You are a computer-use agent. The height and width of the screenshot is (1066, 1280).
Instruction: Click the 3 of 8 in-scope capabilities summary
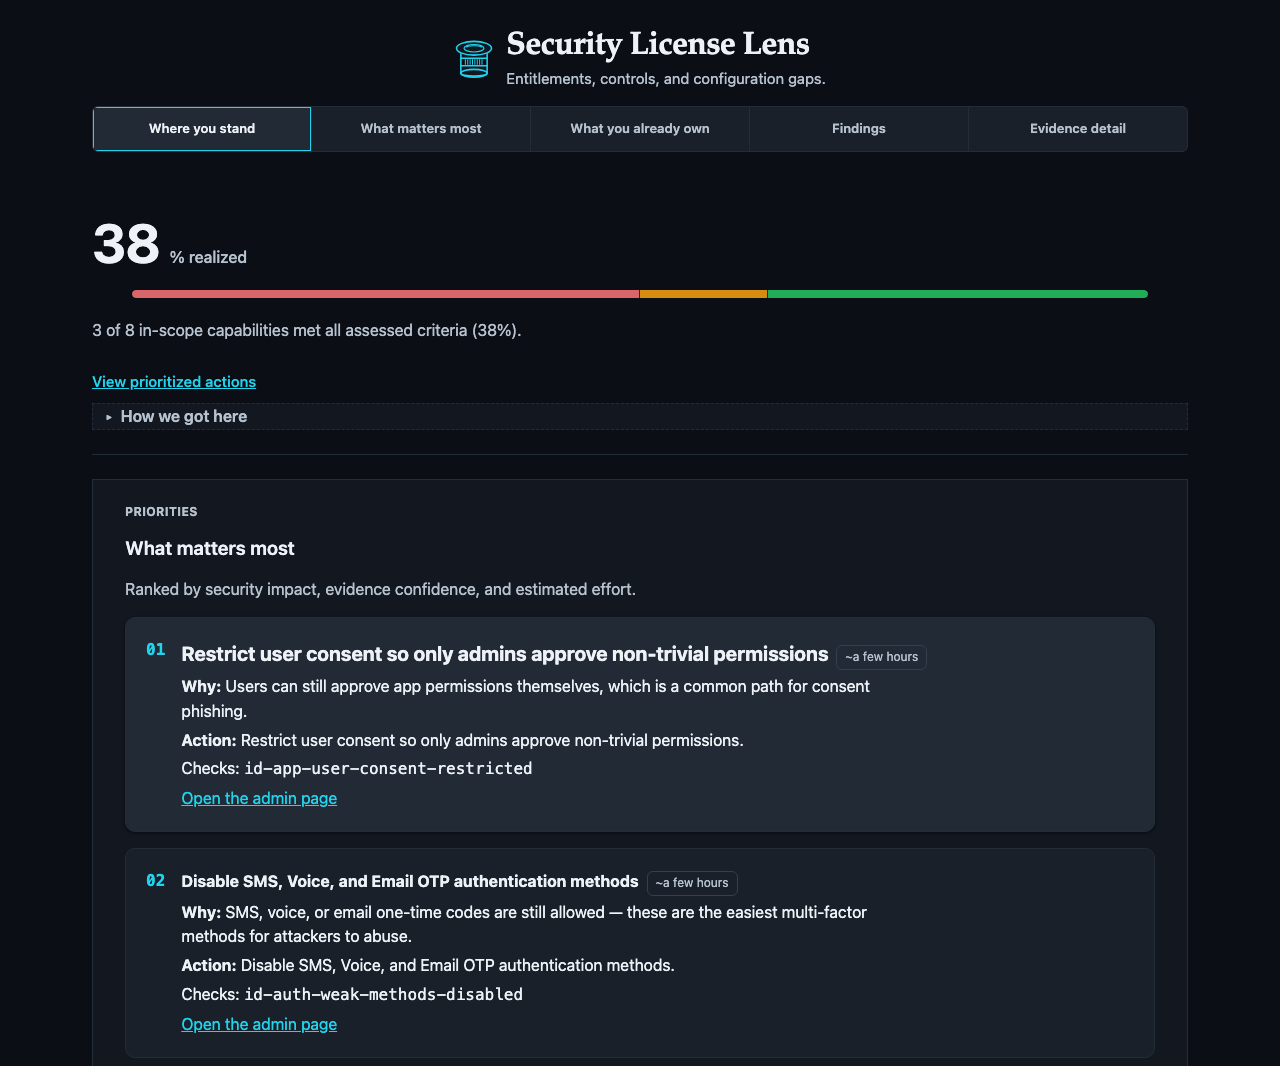[x=307, y=330]
